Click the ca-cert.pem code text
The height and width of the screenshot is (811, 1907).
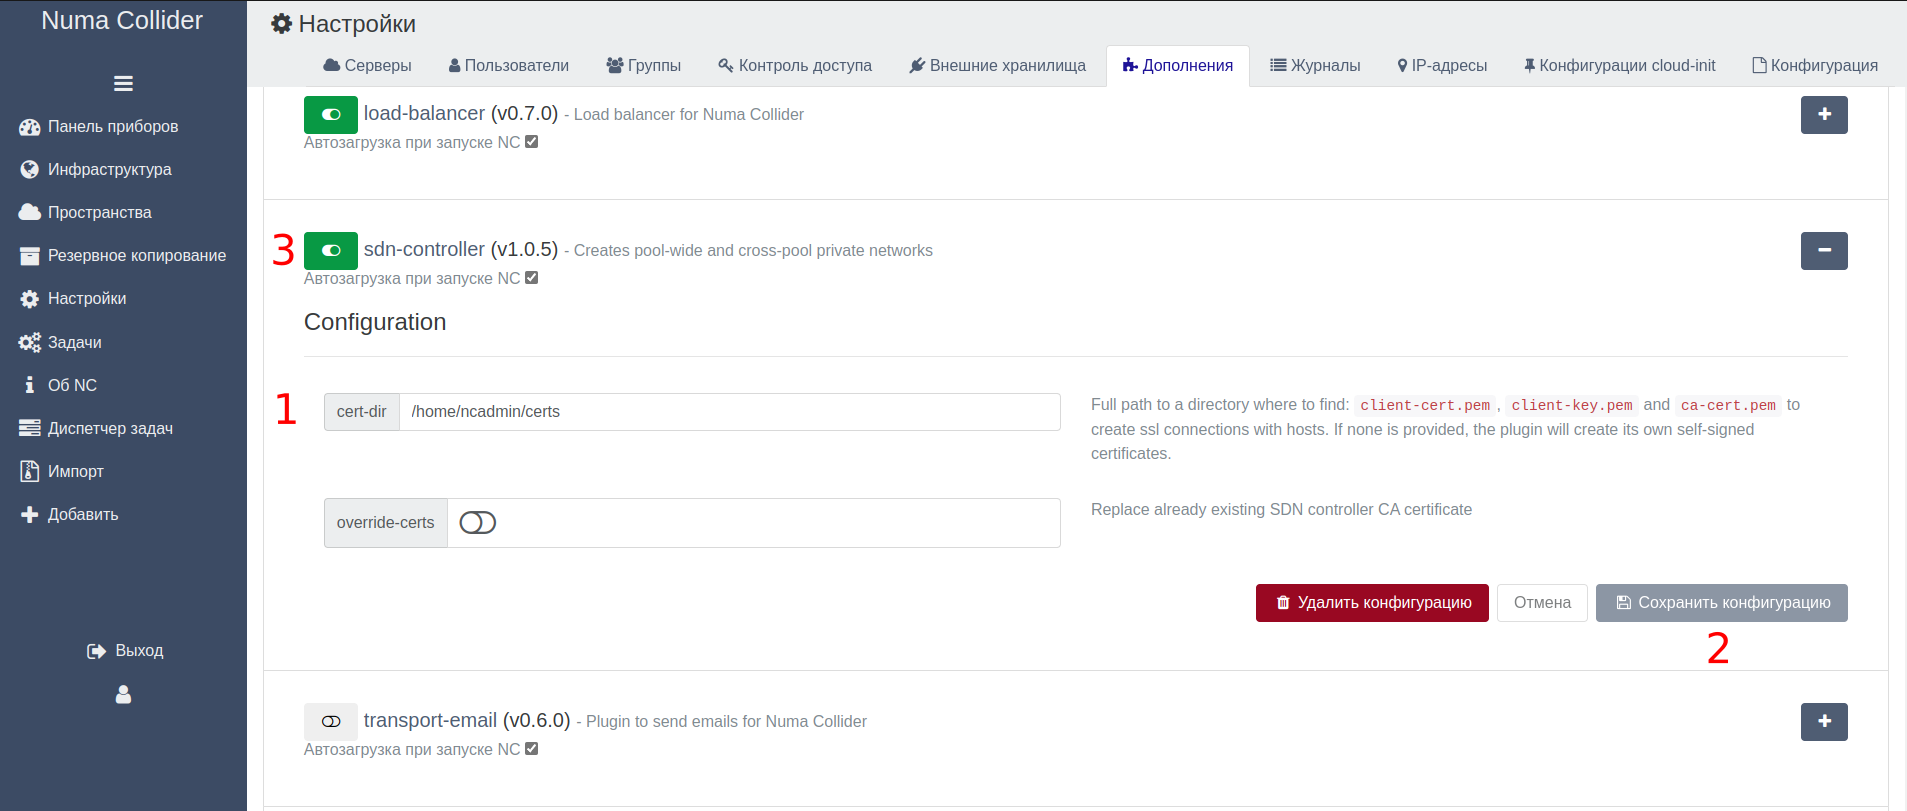(x=1728, y=405)
